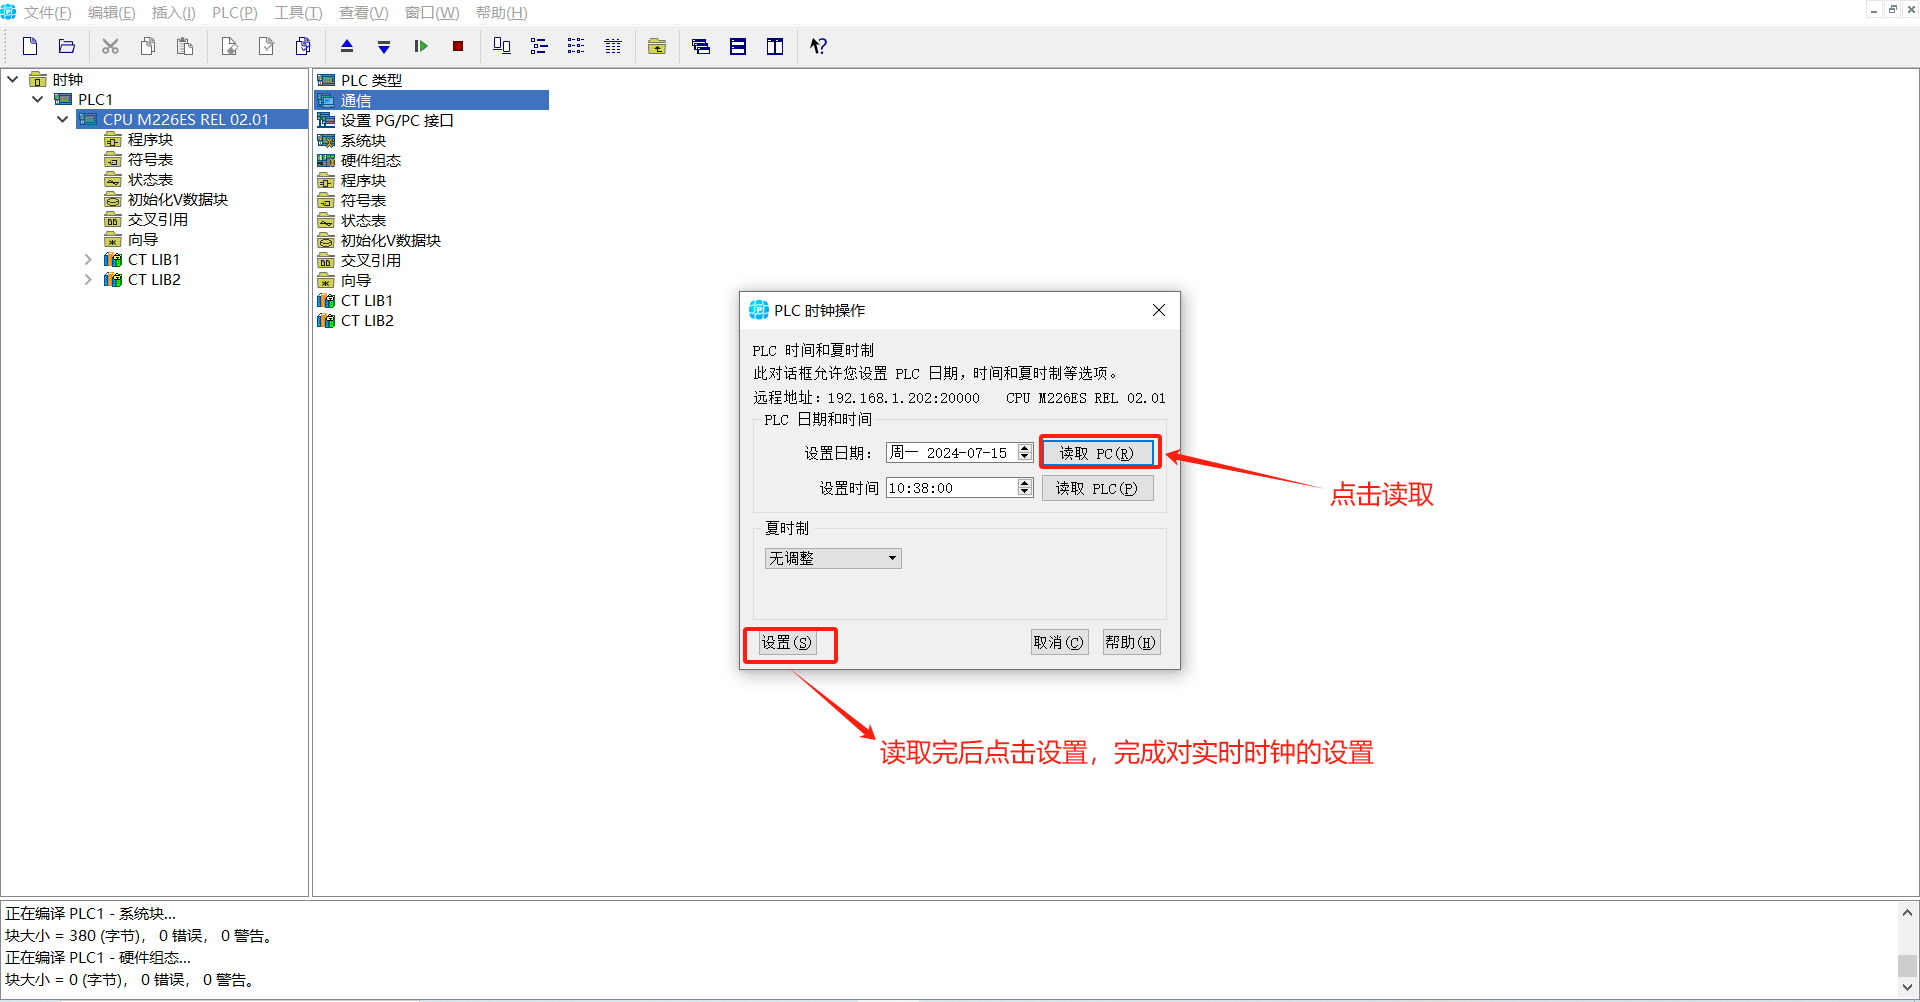Click the upload (blue up arrow) icon
The width and height of the screenshot is (1920, 1002).
(x=347, y=46)
